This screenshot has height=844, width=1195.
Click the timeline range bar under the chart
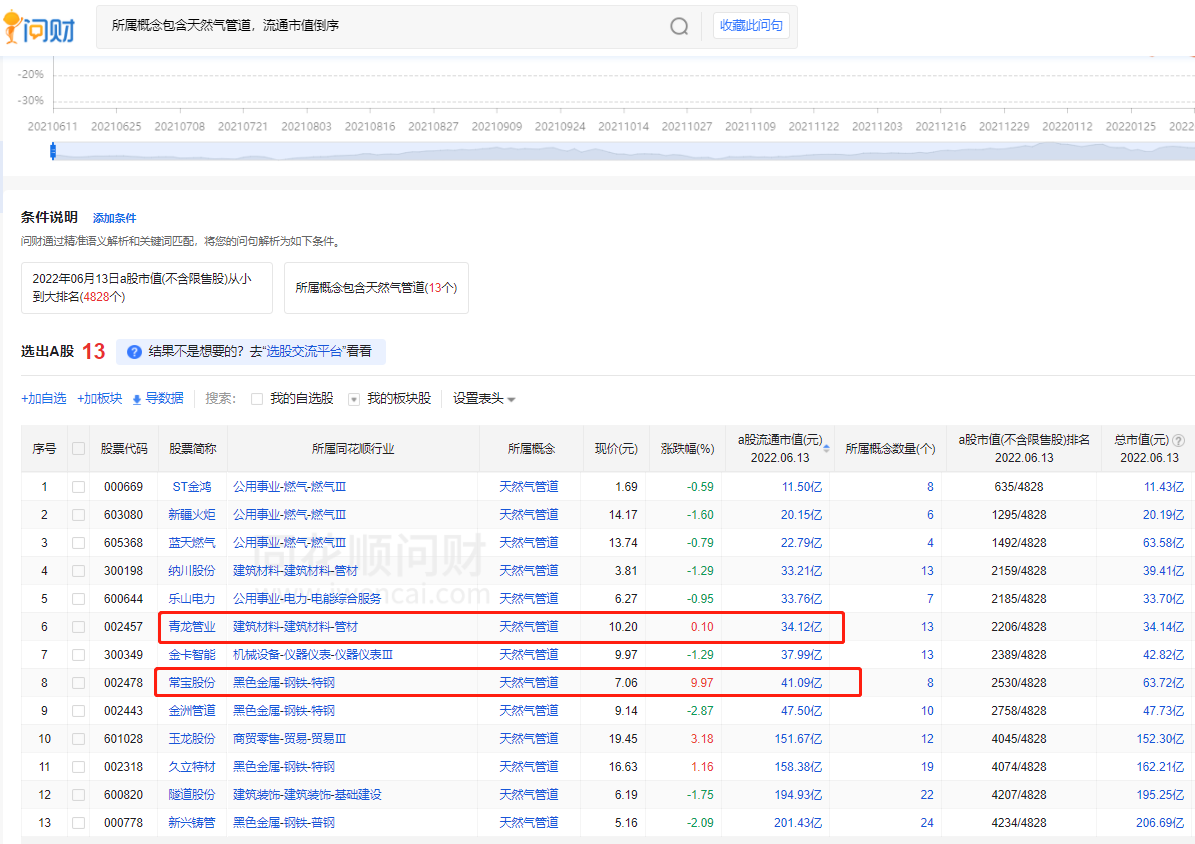click(623, 152)
